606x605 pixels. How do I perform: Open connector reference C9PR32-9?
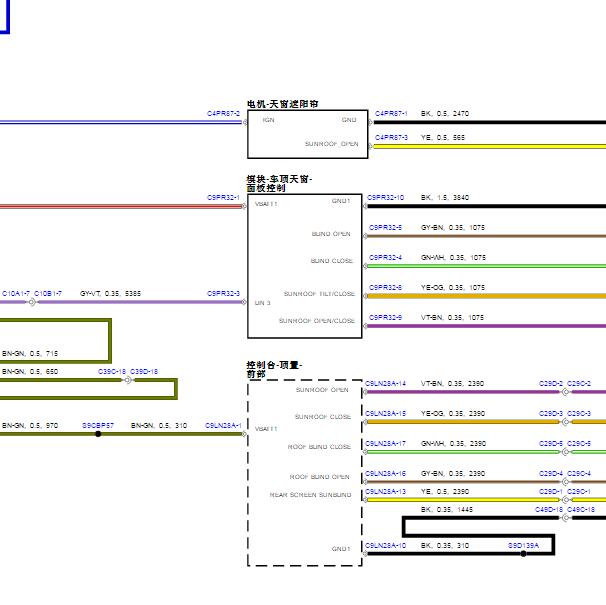[385, 318]
